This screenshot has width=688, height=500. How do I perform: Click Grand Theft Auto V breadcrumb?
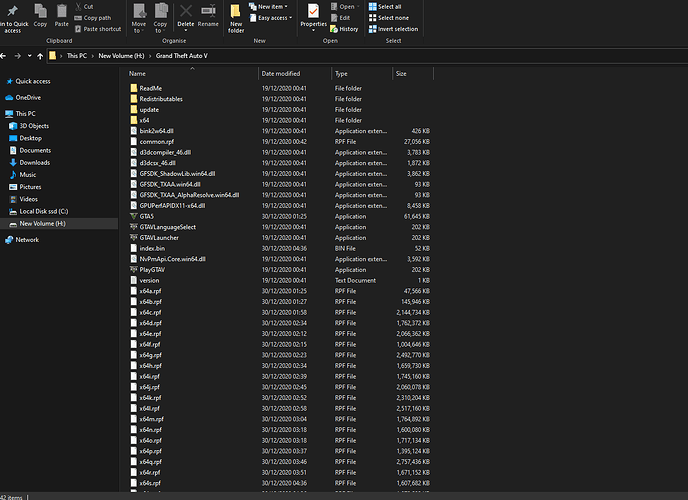182,56
